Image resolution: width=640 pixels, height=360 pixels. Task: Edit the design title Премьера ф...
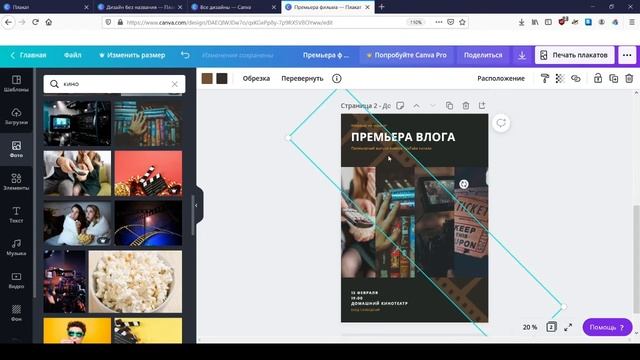tap(326, 55)
